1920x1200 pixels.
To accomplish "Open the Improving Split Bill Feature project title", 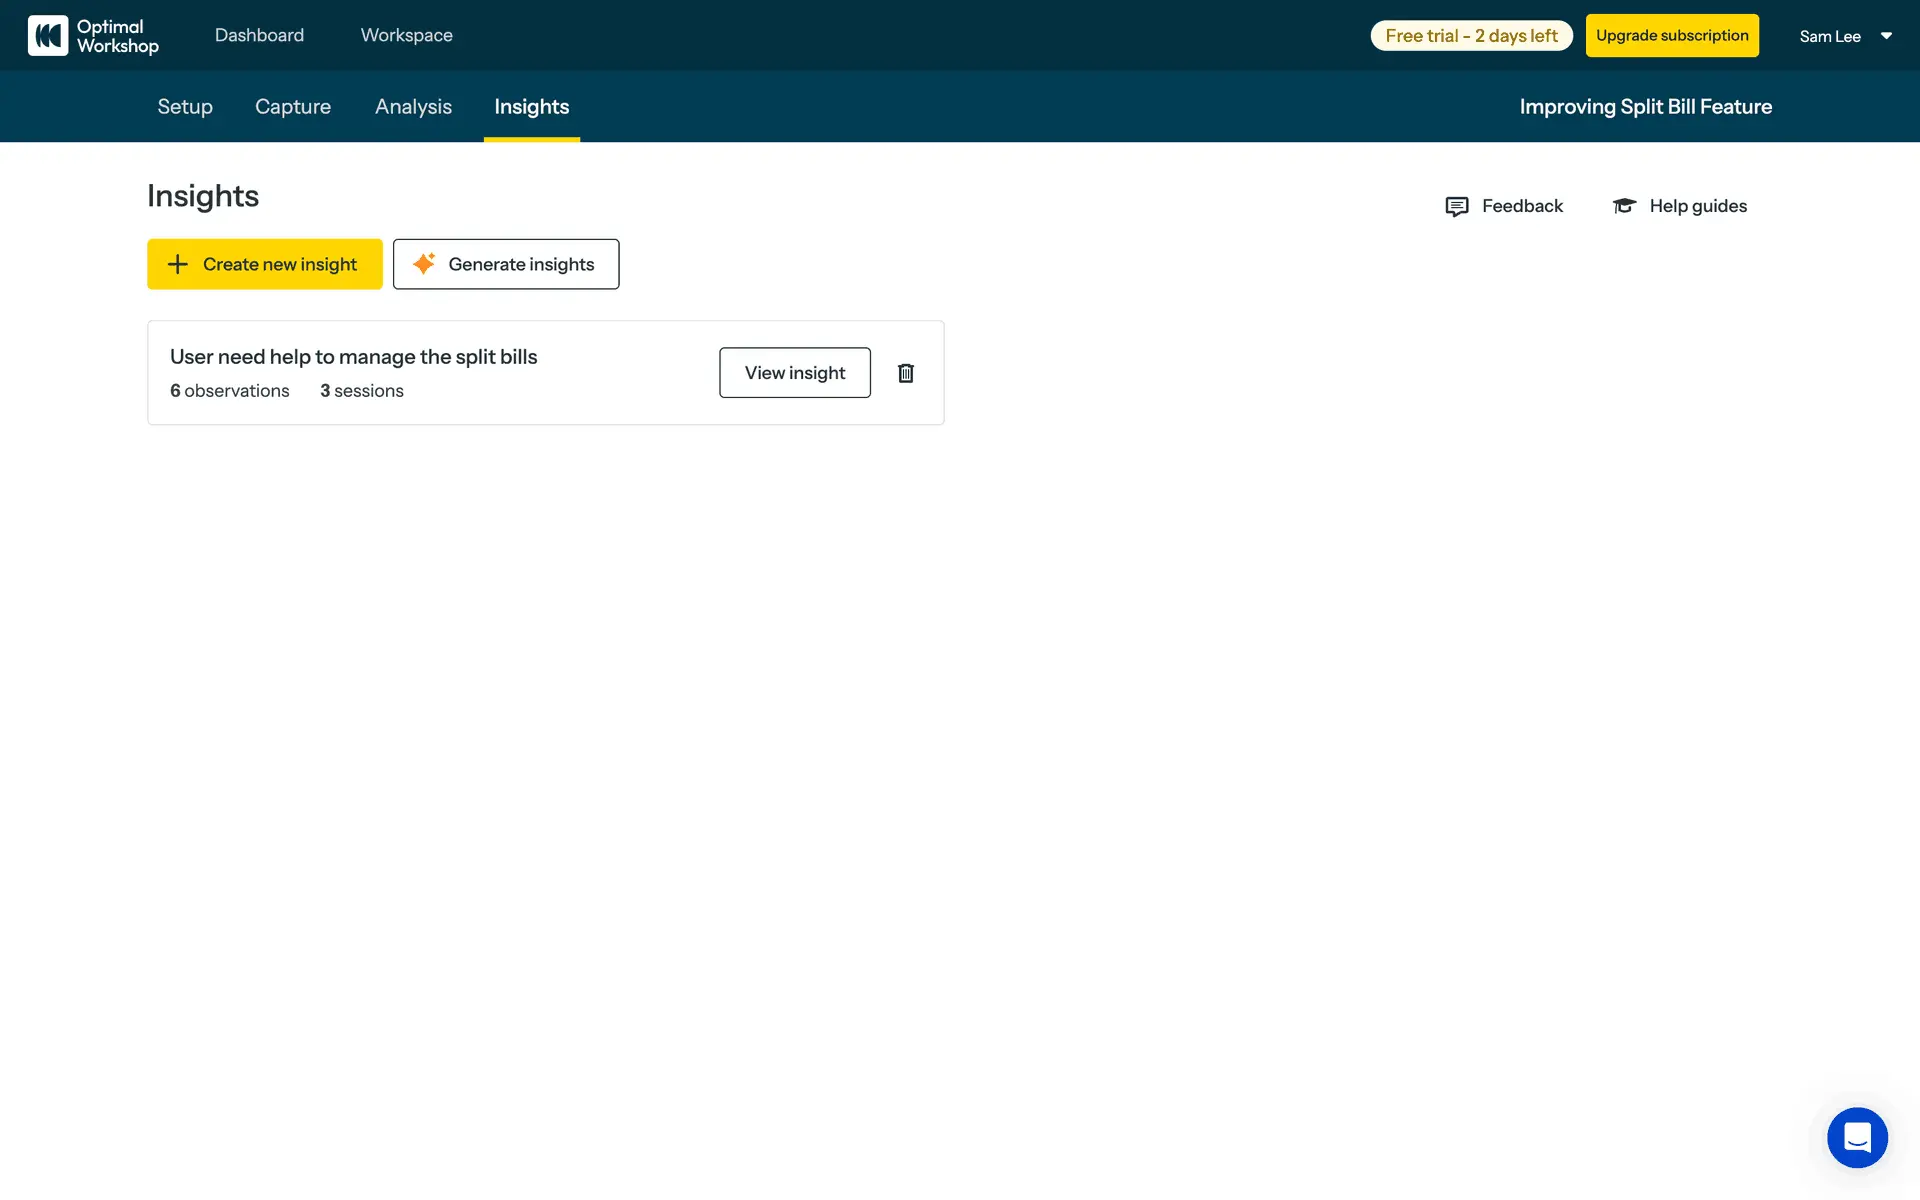I will 1645,107.
